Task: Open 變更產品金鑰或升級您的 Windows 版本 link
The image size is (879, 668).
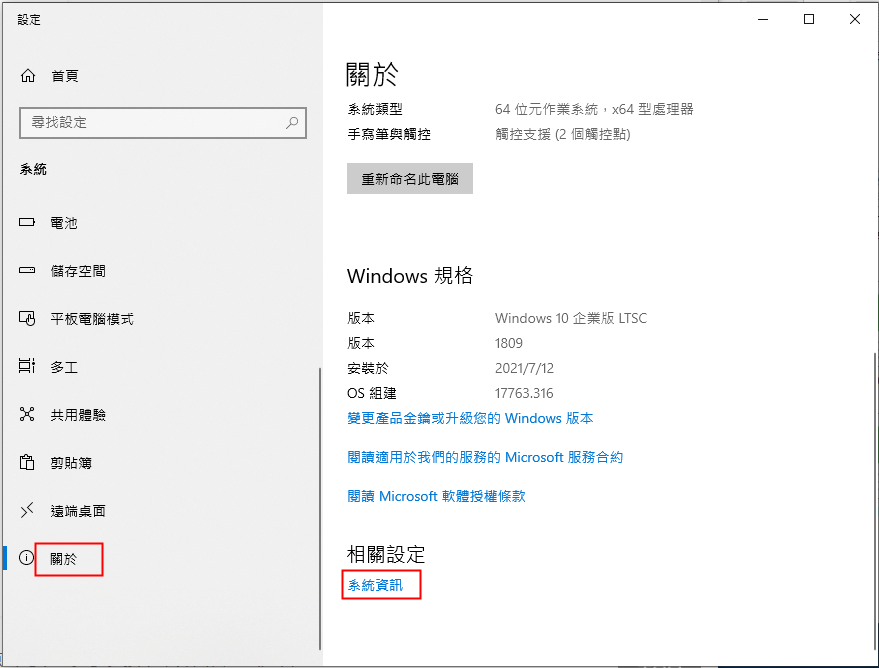Action: (x=470, y=419)
